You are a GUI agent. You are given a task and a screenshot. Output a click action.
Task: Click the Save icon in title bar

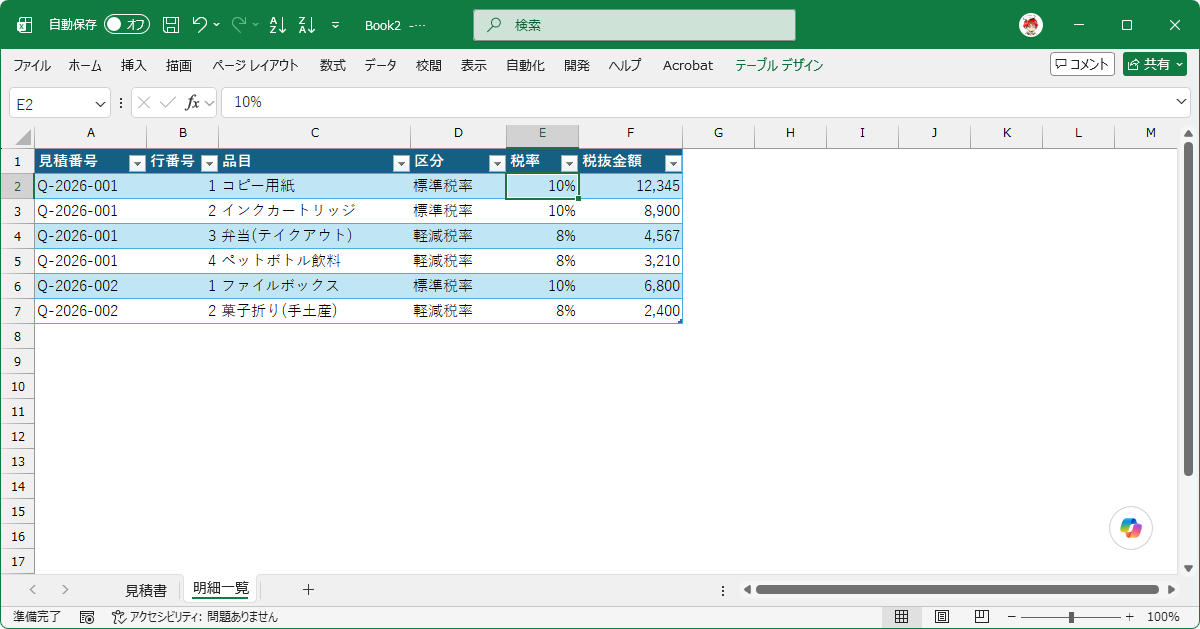click(x=171, y=25)
